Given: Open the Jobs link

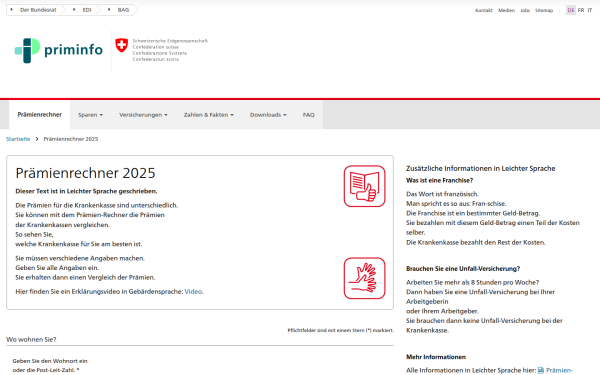Looking at the screenshot, I should click(x=525, y=10).
